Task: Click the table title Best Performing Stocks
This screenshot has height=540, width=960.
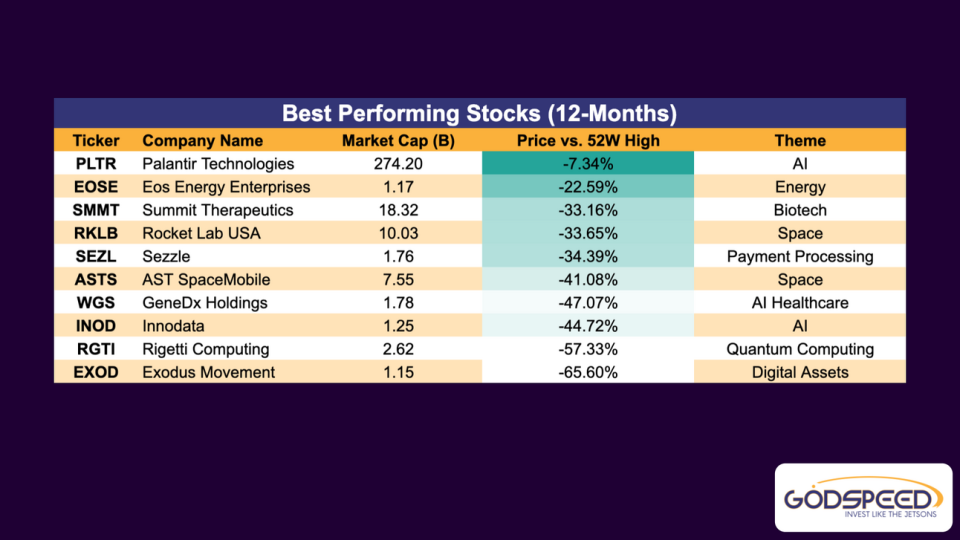Action: coord(479,113)
